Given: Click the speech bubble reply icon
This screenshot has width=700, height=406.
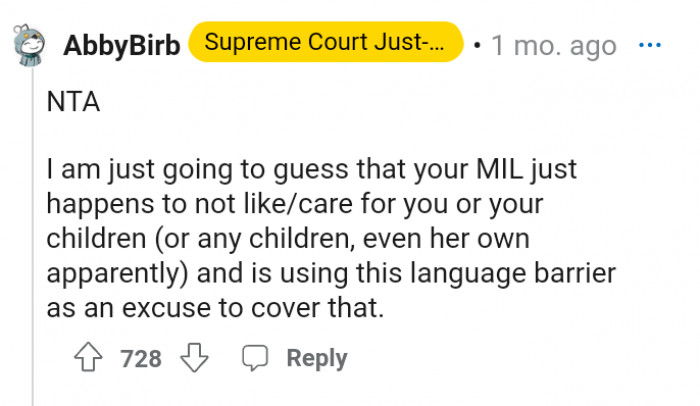Looking at the screenshot, I should click(x=255, y=358).
